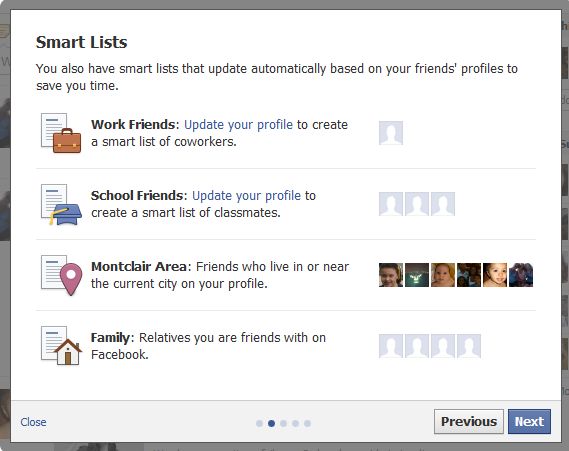Viewport: 569px width, 451px height.
Task: Click the Work Friends placeholder avatar
Action: coord(391,133)
